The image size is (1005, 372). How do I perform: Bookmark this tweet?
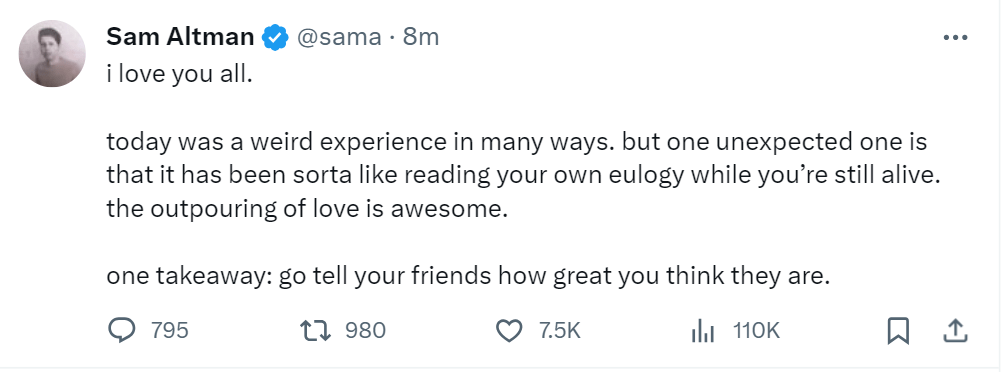898,331
